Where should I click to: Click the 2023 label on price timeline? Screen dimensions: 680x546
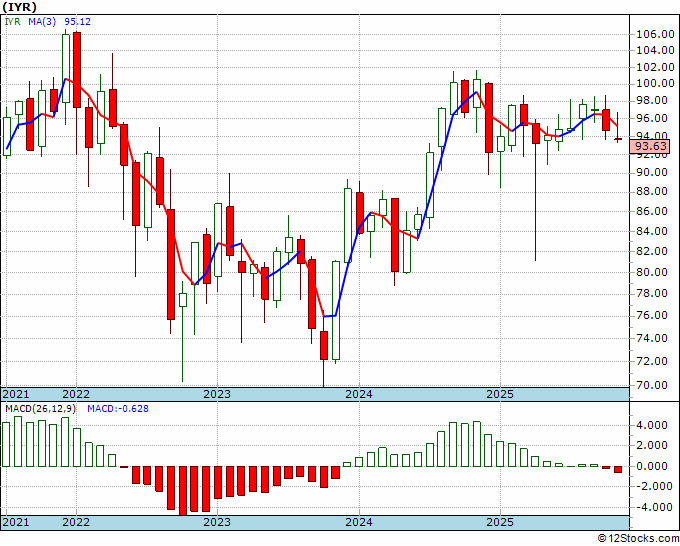click(217, 394)
